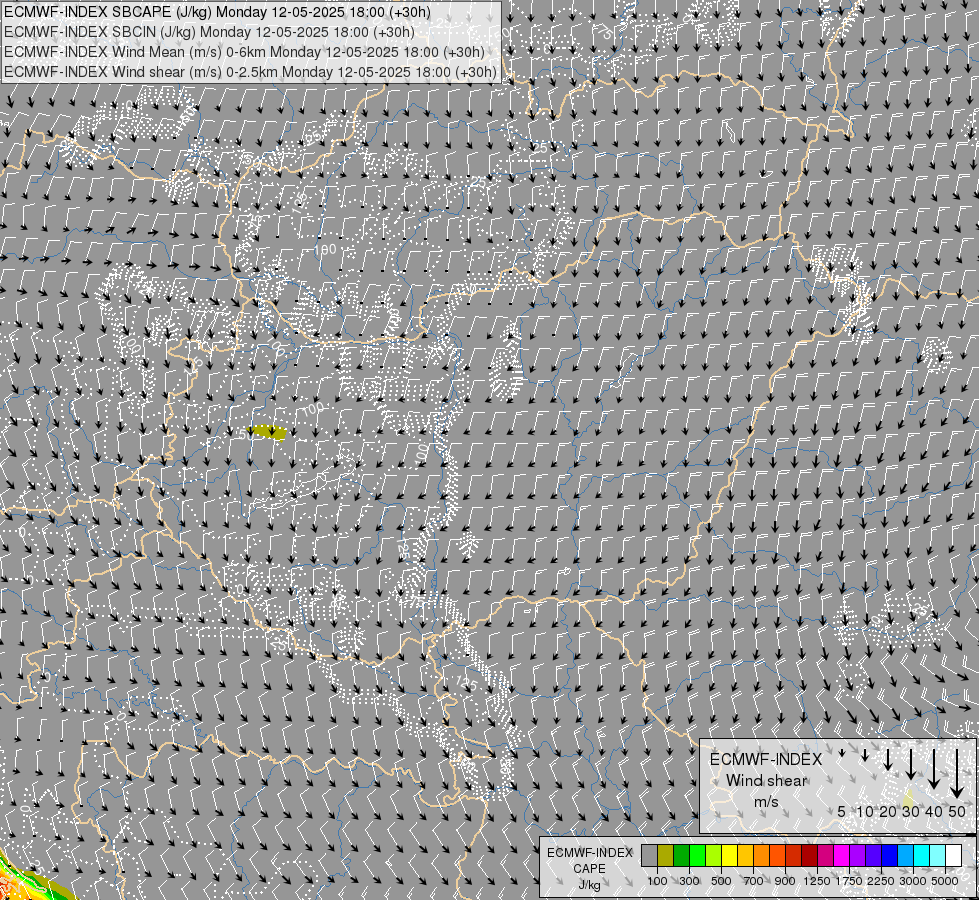Click wind shear legend arrow above 30
The height and width of the screenshot is (900, 979).
[911, 764]
